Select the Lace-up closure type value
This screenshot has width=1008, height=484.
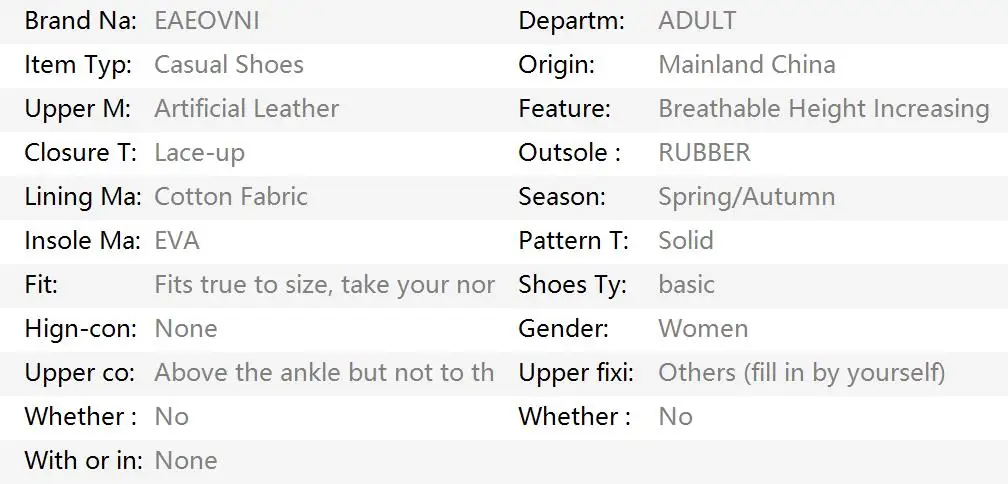point(199,153)
